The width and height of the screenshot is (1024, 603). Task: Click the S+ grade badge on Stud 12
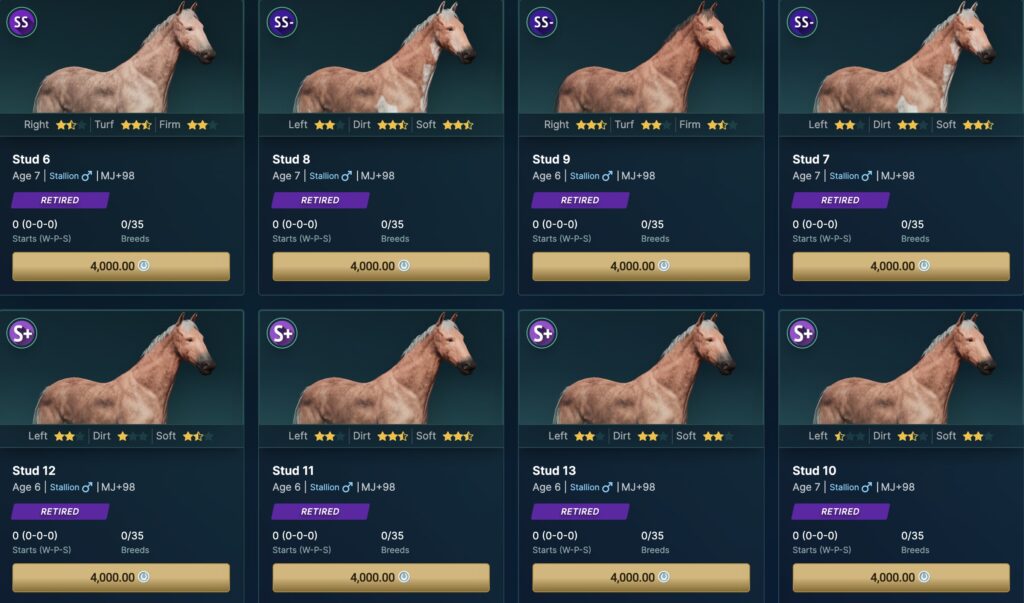22,333
